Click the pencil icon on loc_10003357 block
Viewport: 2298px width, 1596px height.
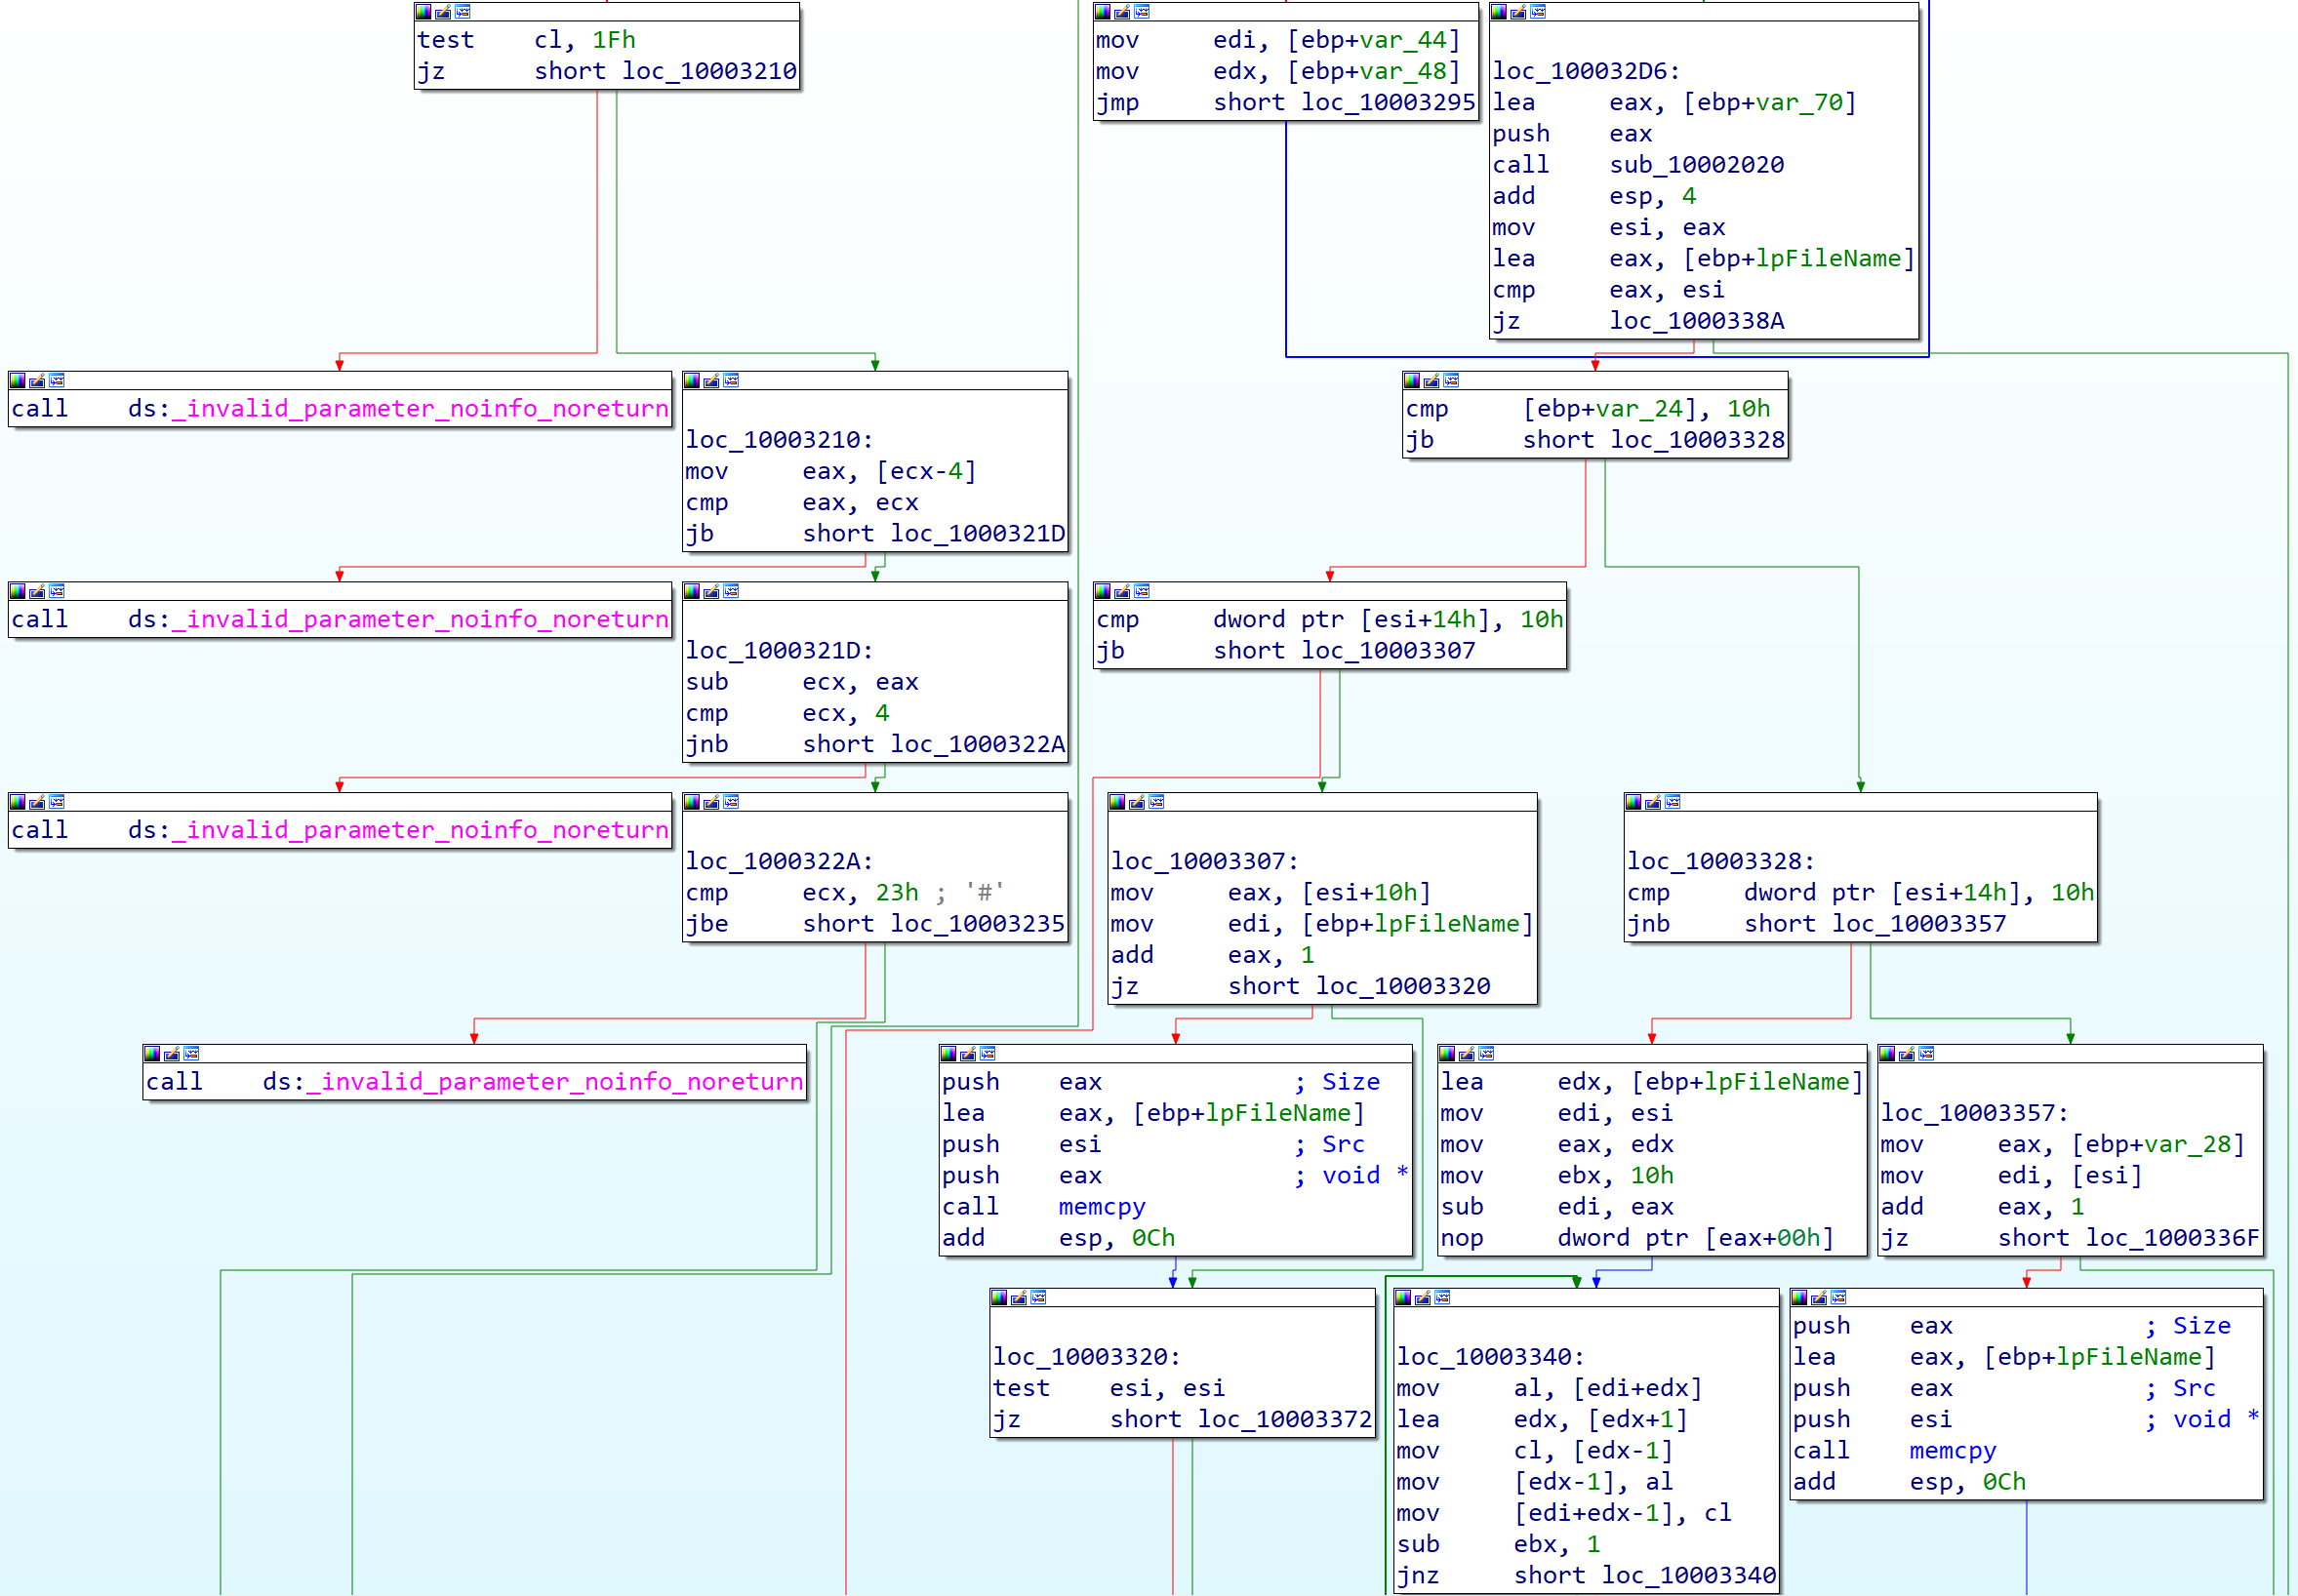point(1906,1054)
